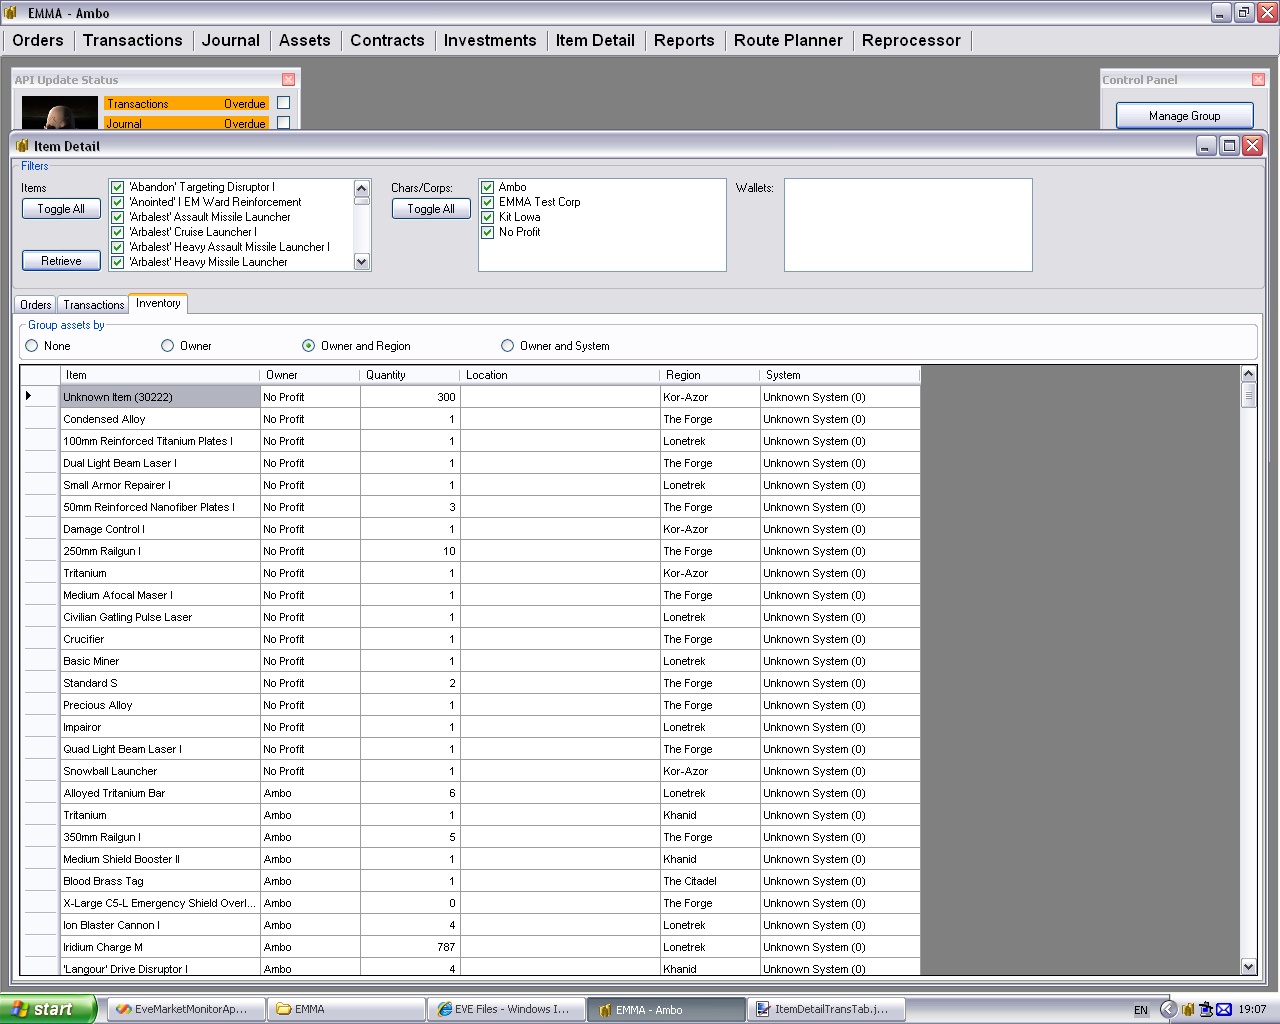Click the Windows Start button
1280x1024 pixels.
pyautogui.click(x=47, y=1009)
